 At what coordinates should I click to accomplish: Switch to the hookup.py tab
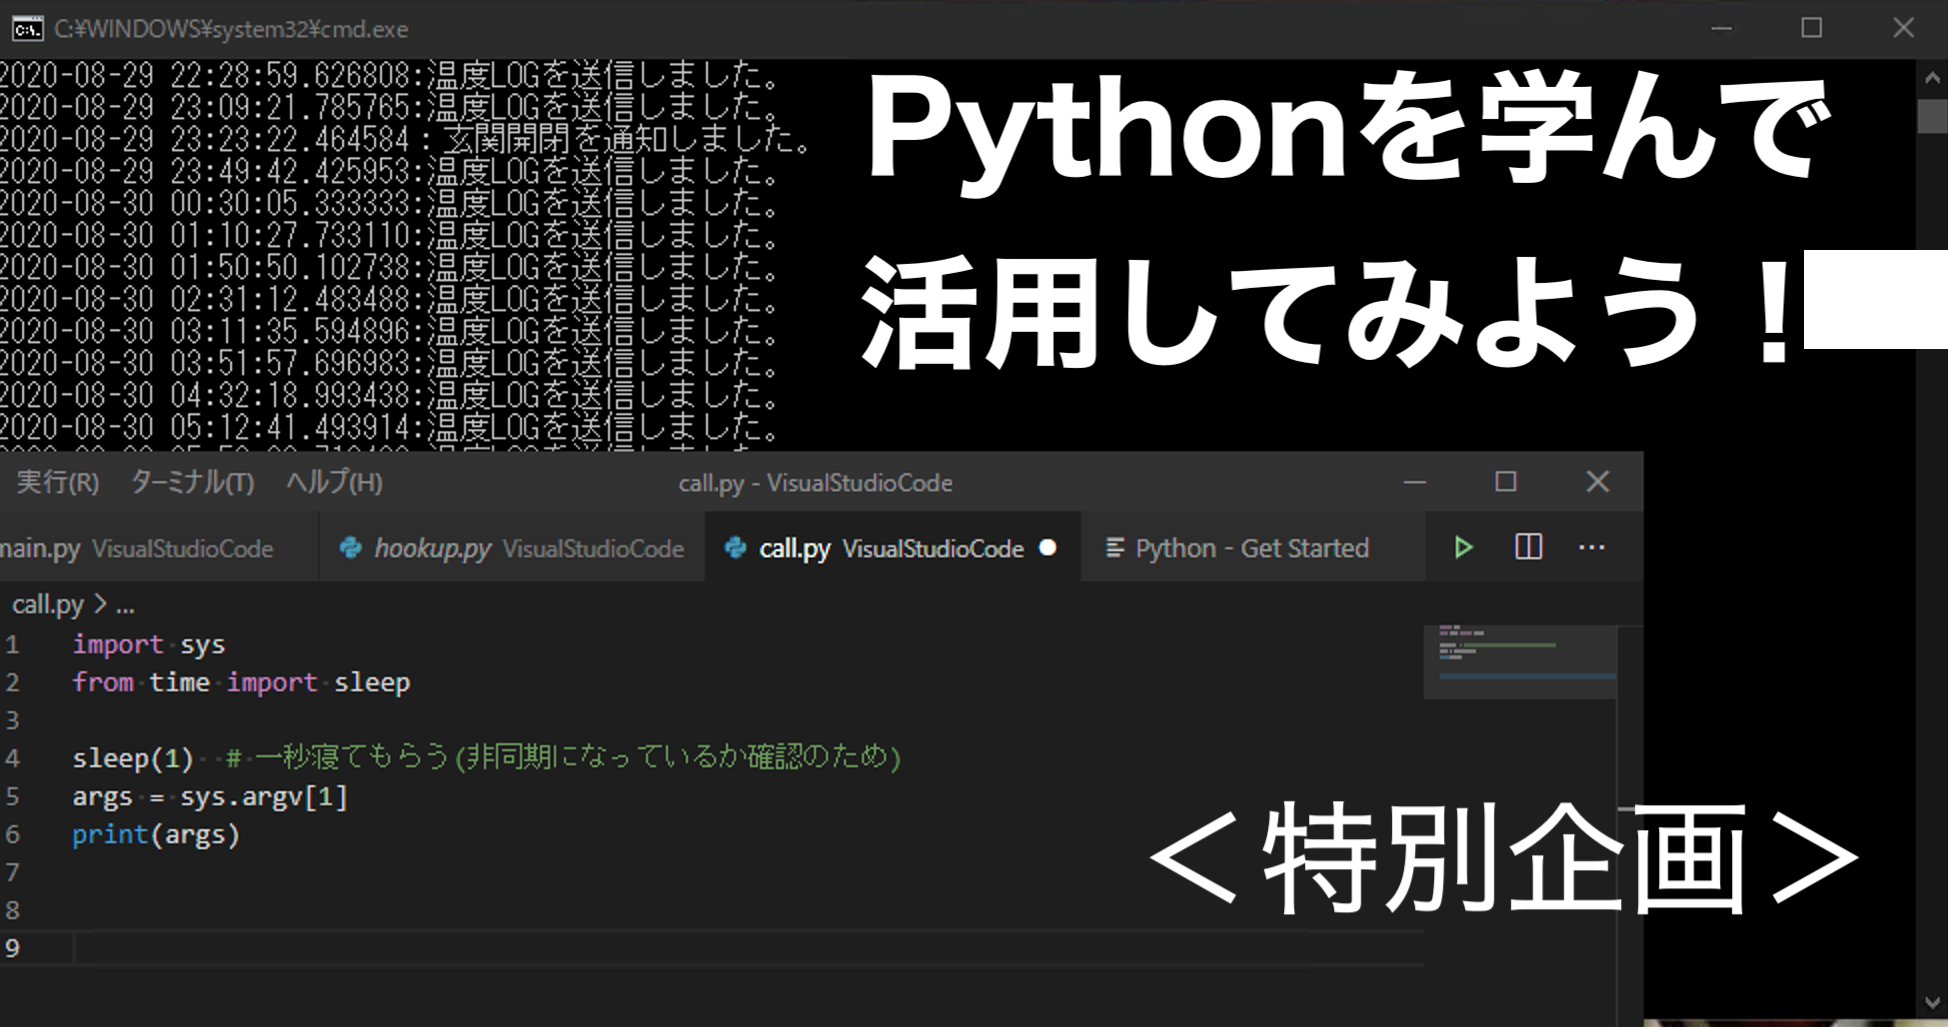[x=512, y=548]
